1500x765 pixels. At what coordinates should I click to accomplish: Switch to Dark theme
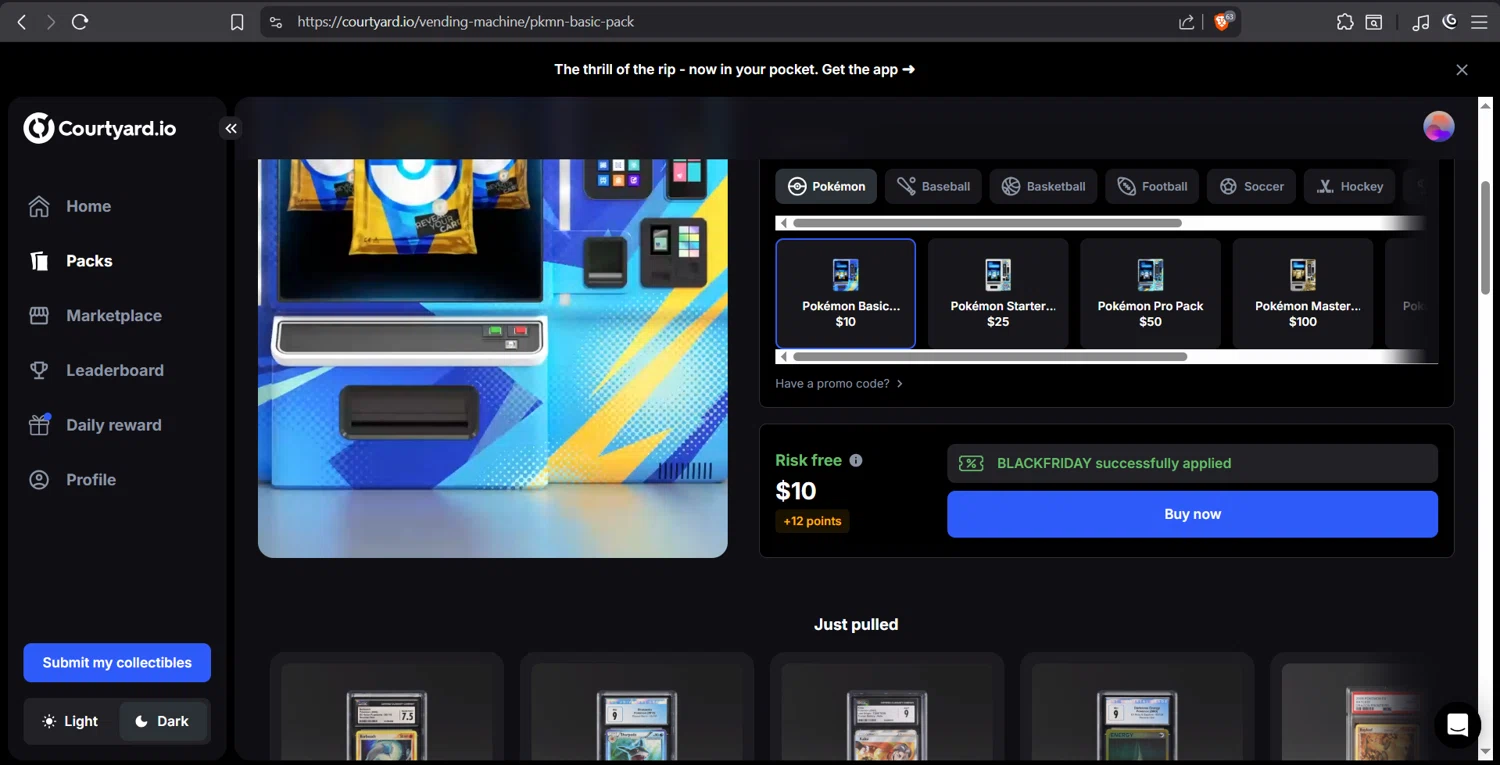pos(162,721)
